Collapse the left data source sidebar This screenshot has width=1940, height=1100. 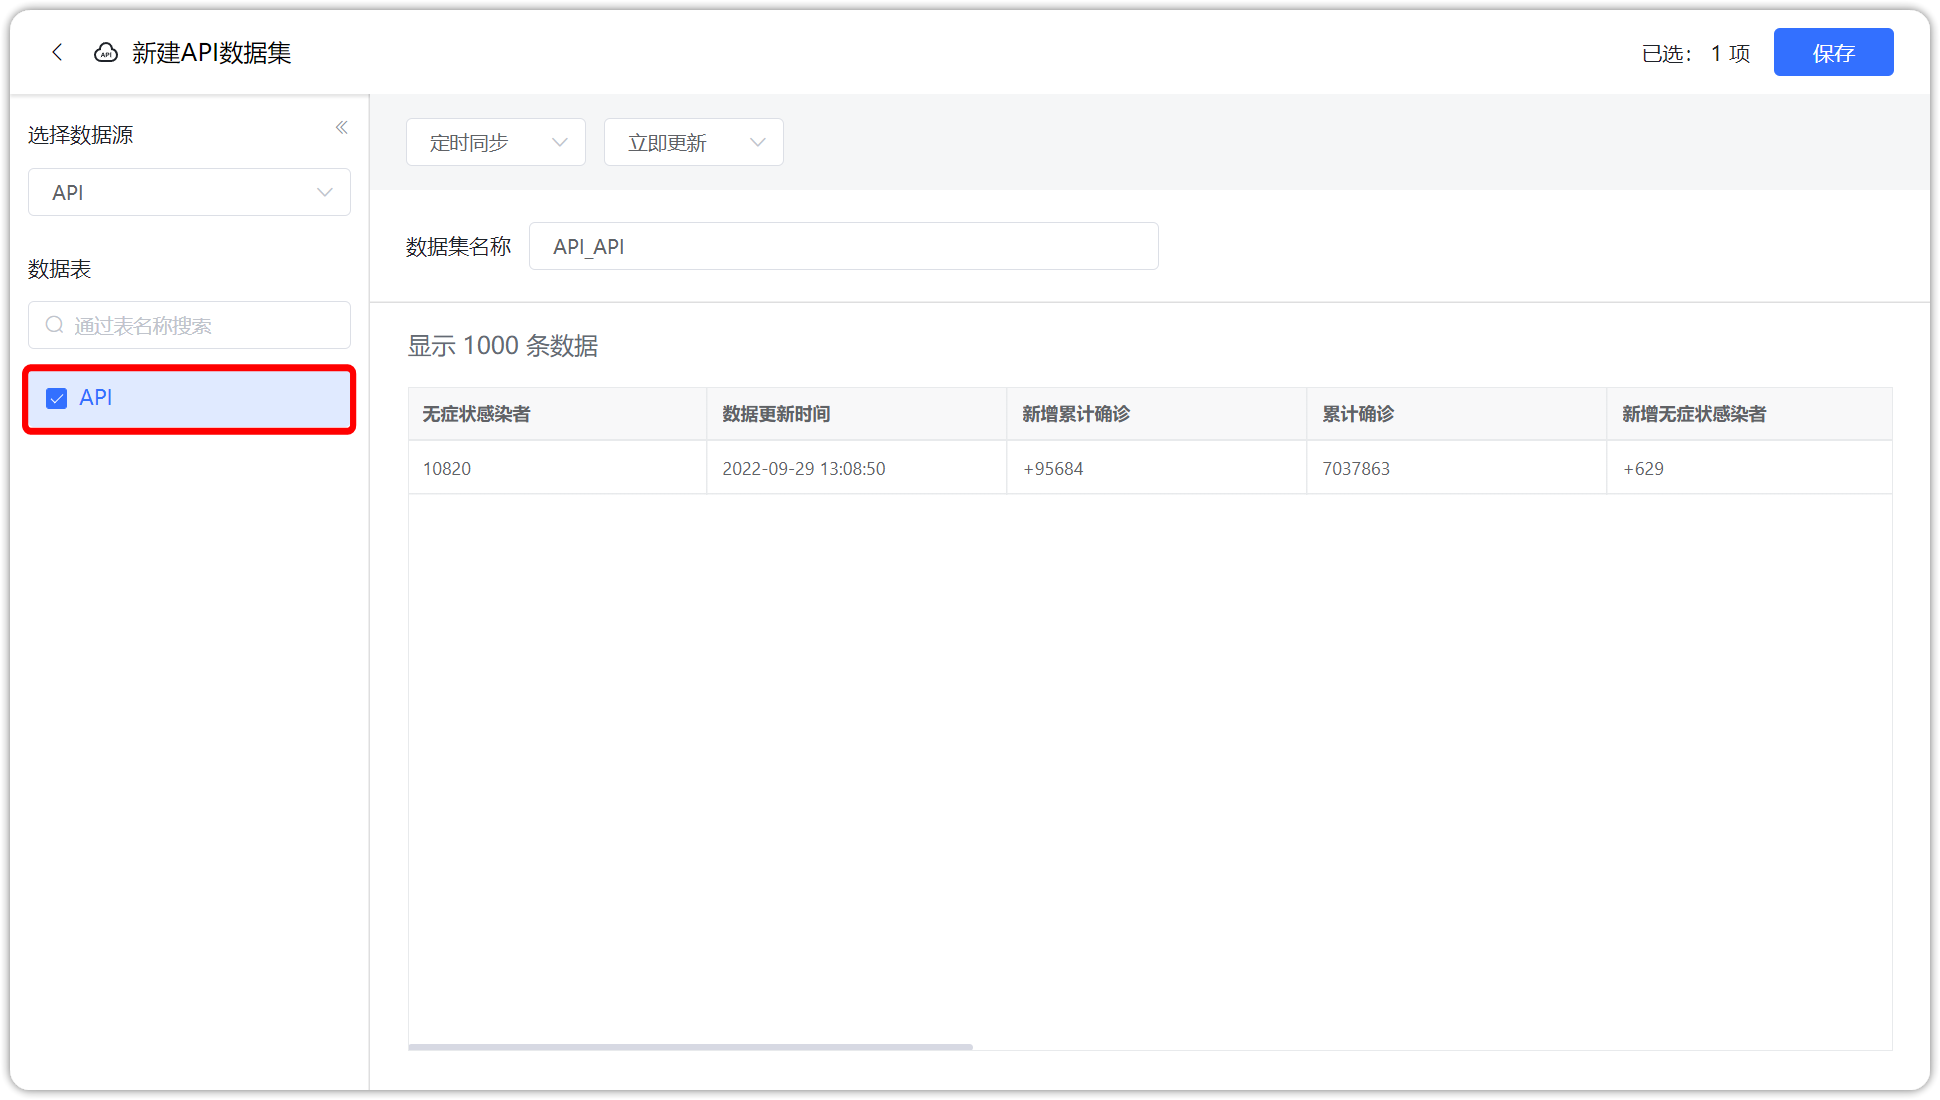[x=341, y=127]
